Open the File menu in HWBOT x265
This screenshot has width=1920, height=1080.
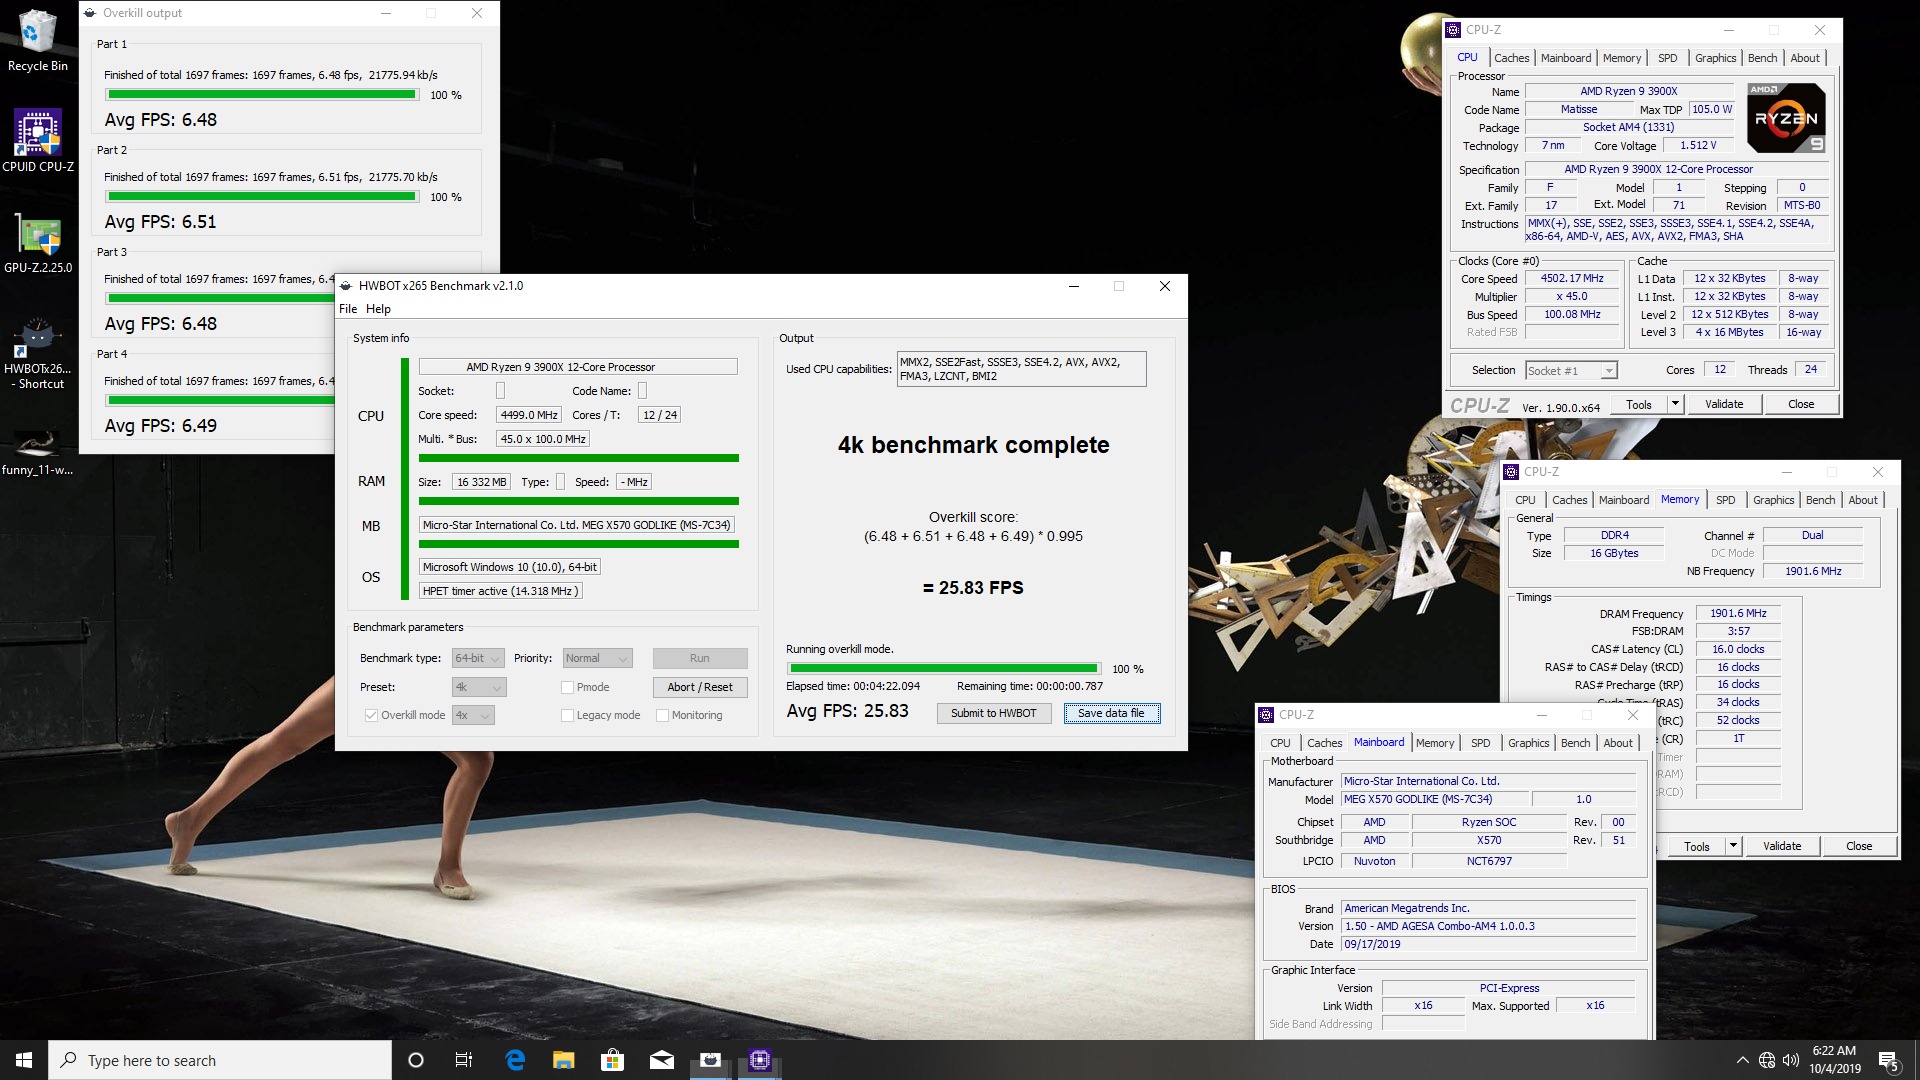[348, 309]
